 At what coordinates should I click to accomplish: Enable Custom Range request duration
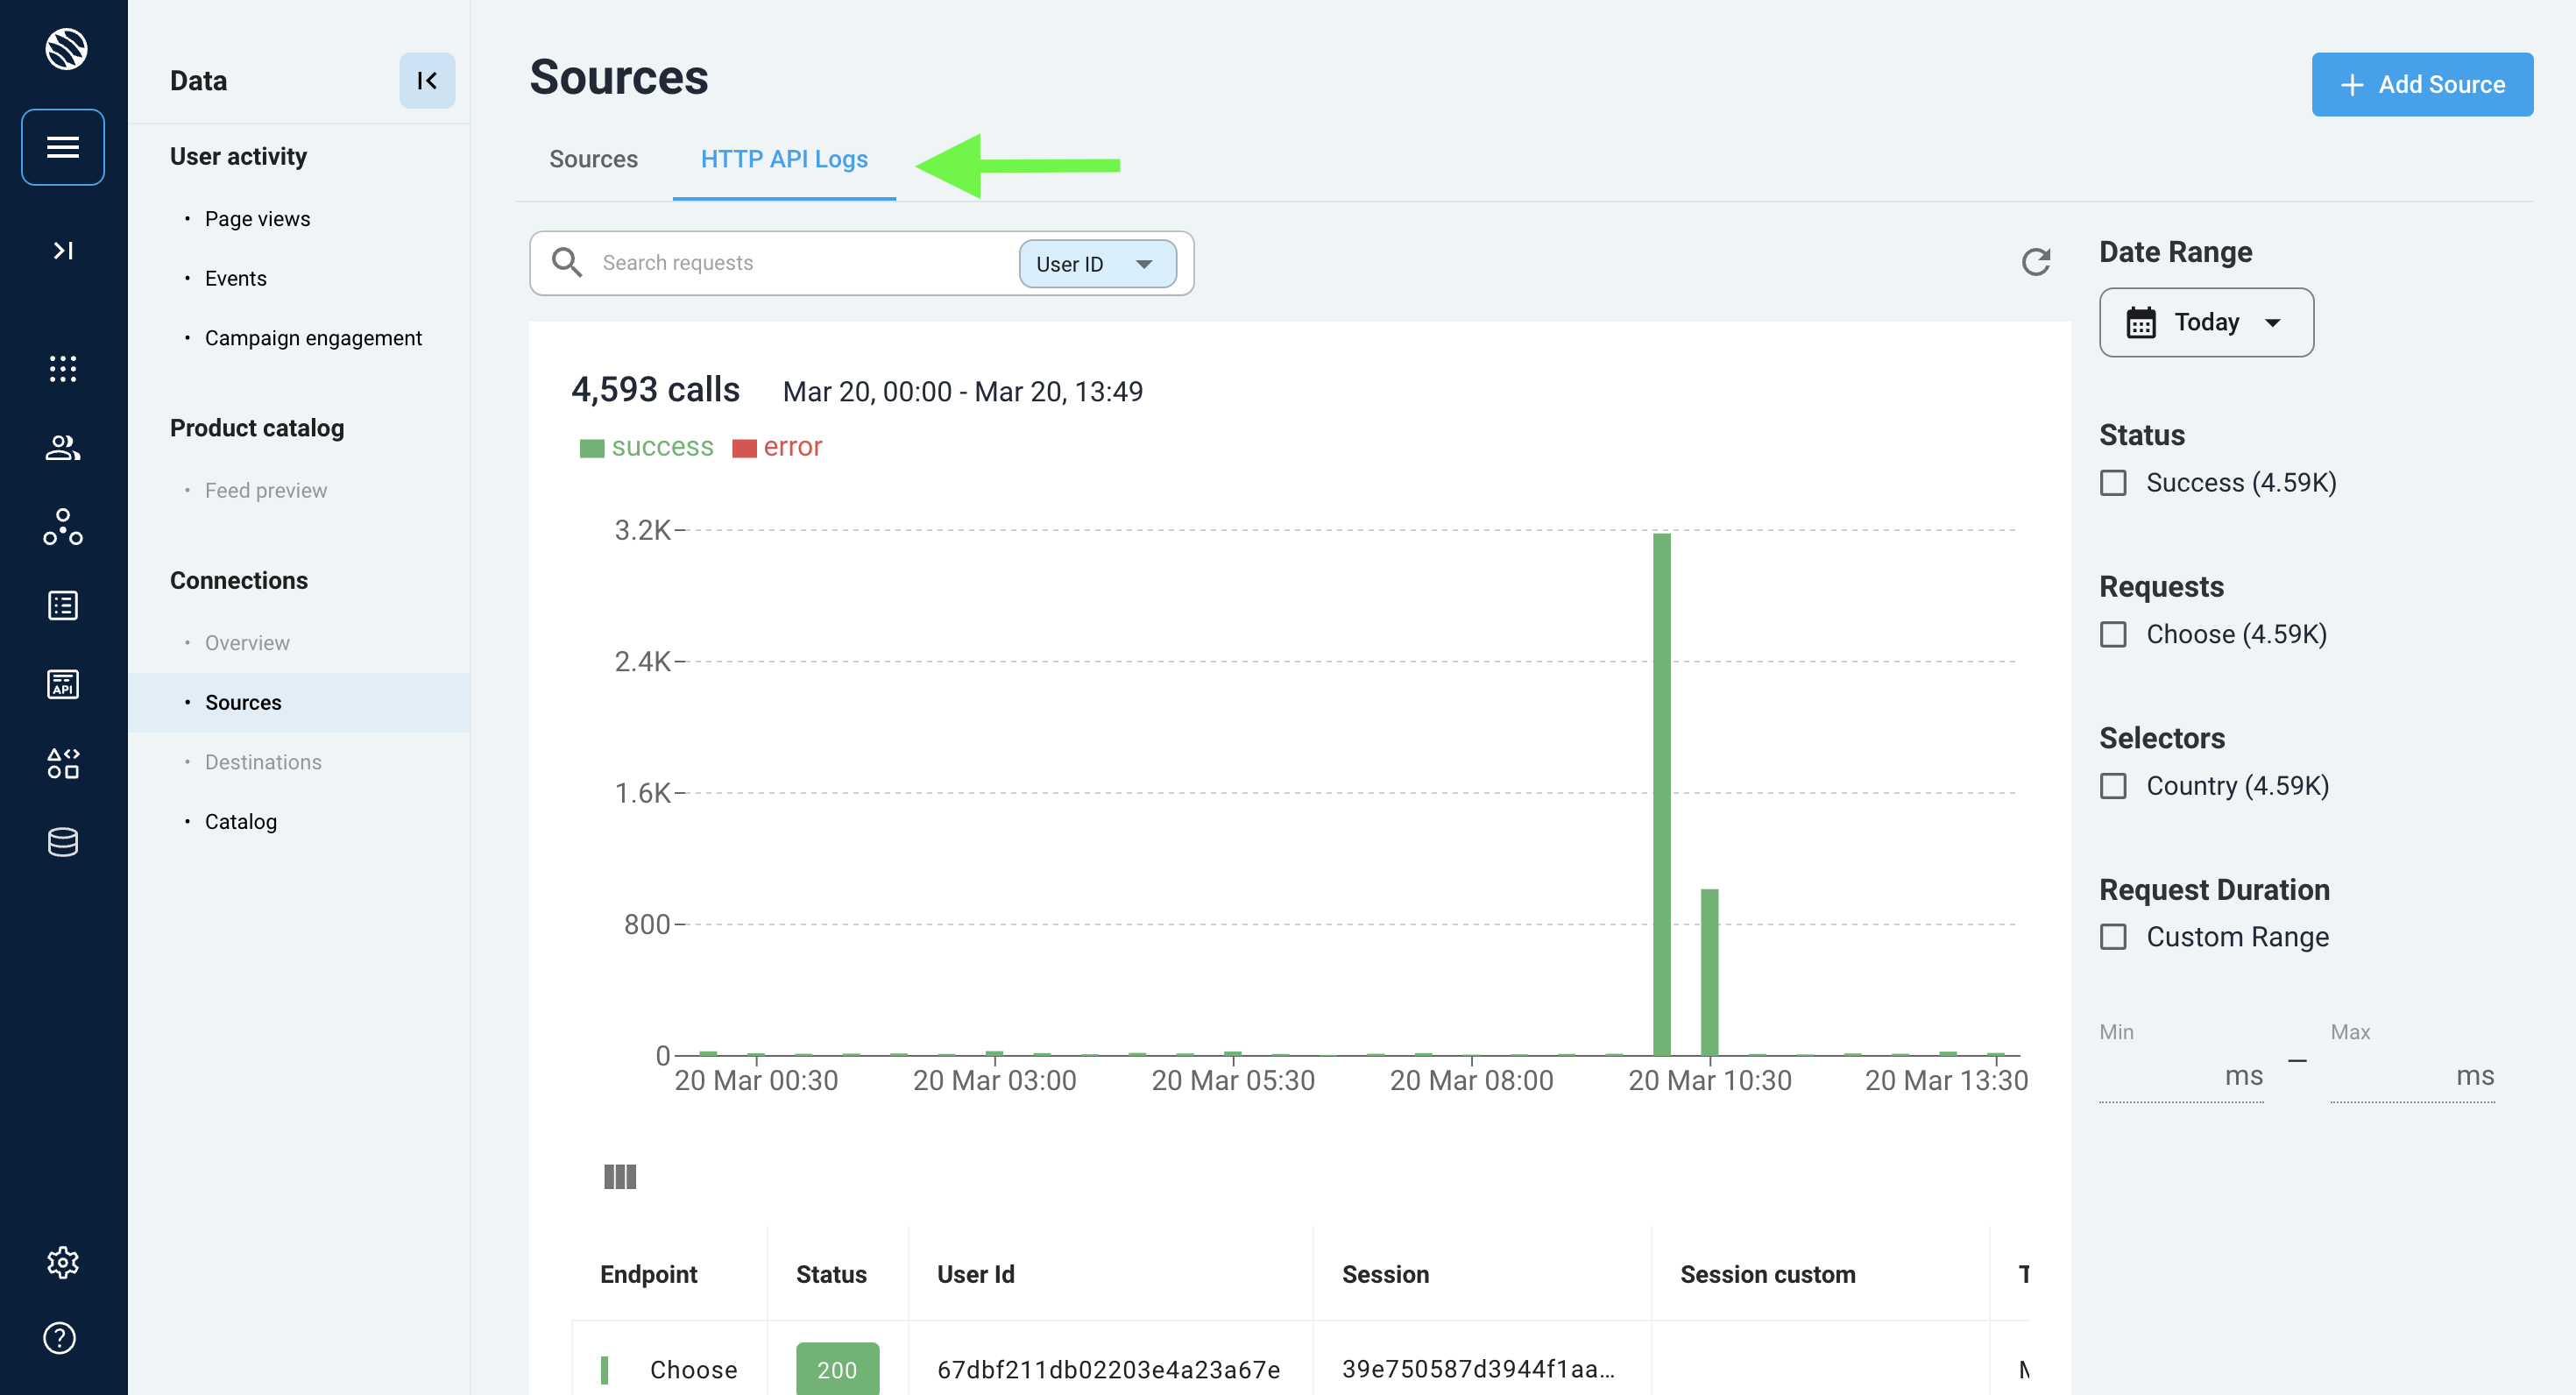point(2113,937)
